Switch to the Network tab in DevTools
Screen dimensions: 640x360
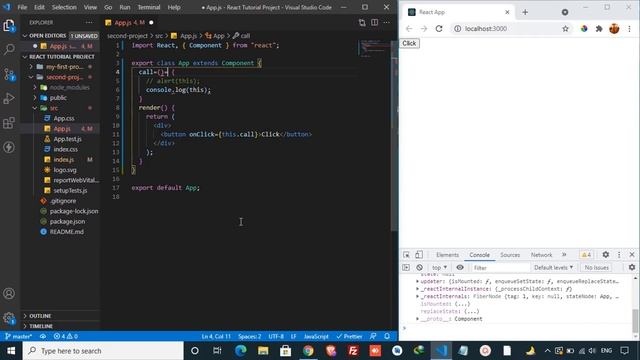(541, 255)
